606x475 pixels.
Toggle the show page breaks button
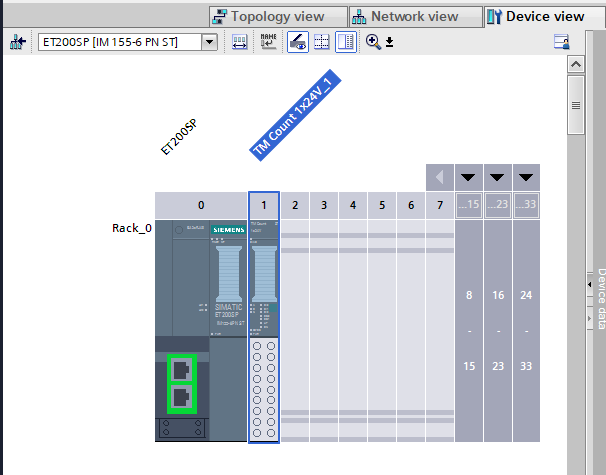[321, 42]
